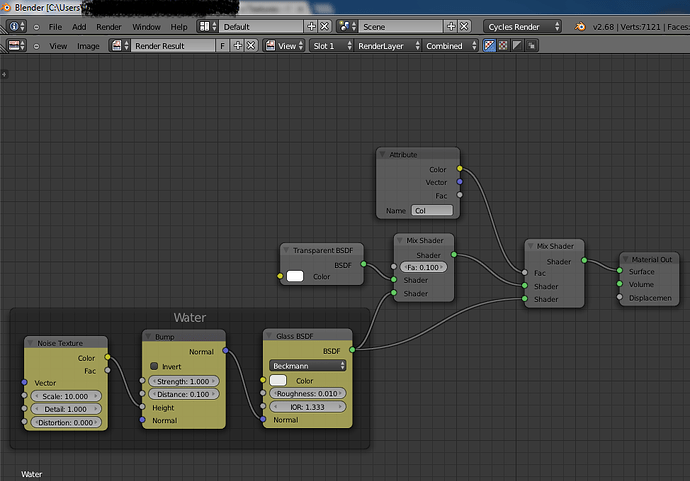
Task: Click the Fac 0.100 slider in Mix Shader
Action: point(423,267)
